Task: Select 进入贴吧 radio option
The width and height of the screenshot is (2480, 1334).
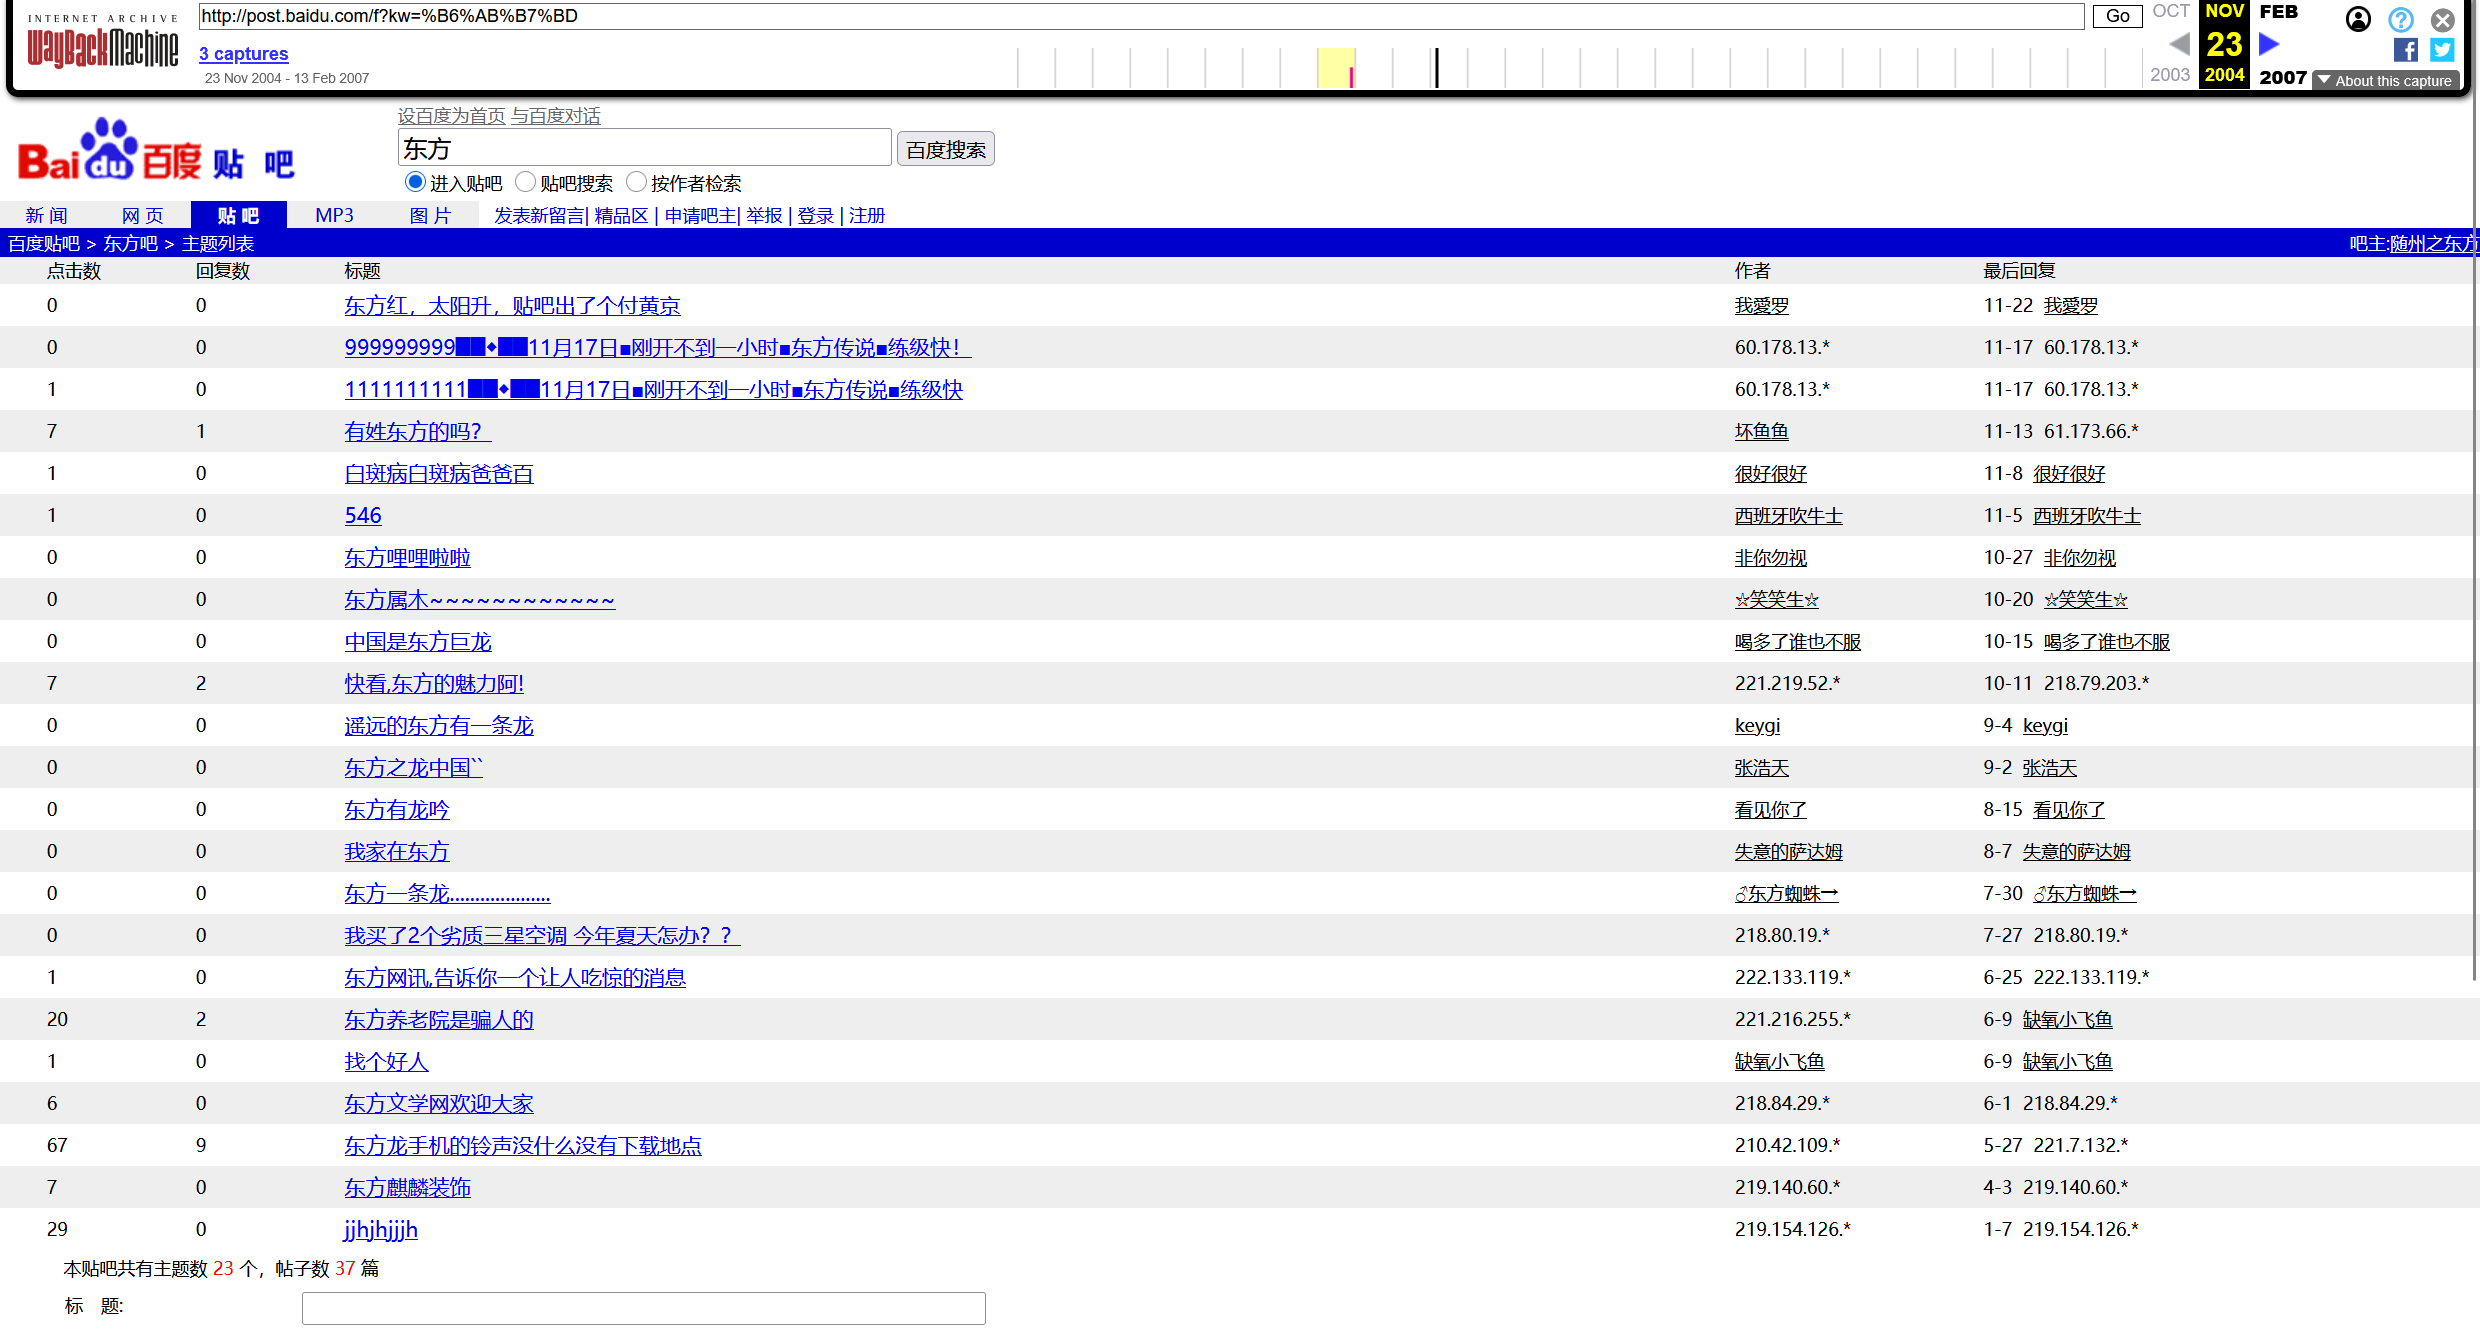Action: tap(415, 182)
